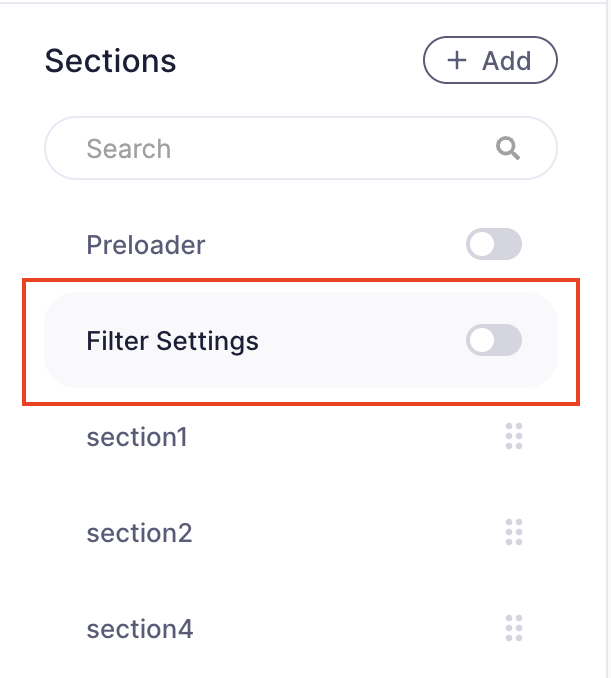Click the plus icon in the Add button
The height and width of the screenshot is (678, 611).
click(457, 60)
